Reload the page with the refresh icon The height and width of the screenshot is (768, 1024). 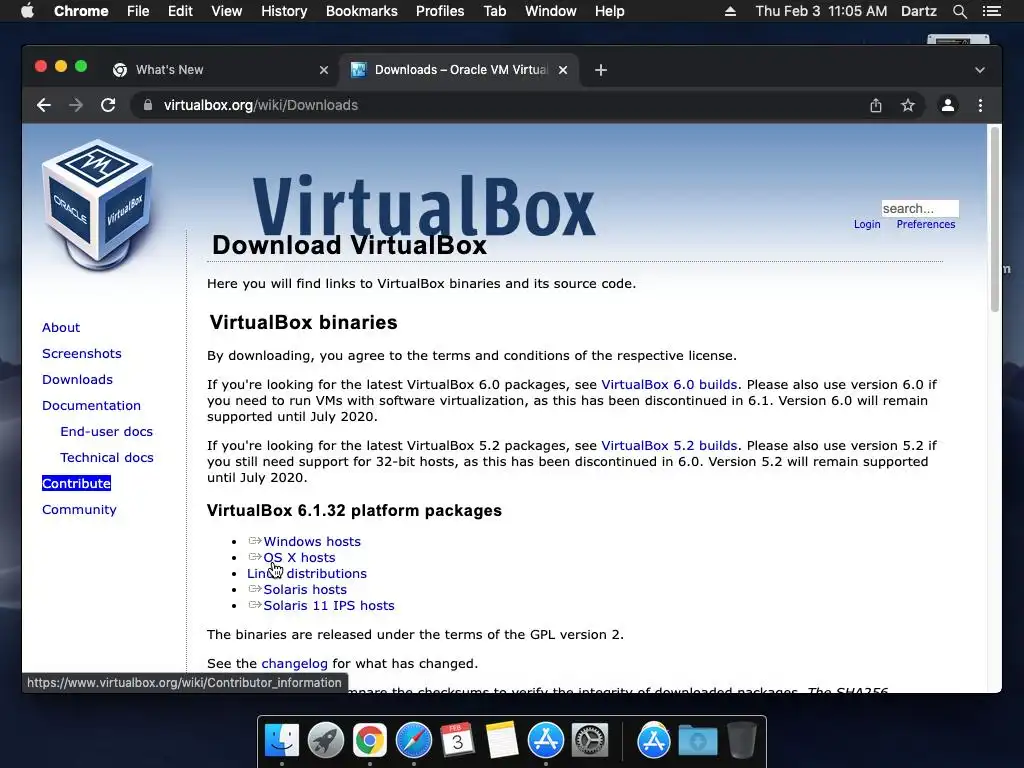point(108,105)
